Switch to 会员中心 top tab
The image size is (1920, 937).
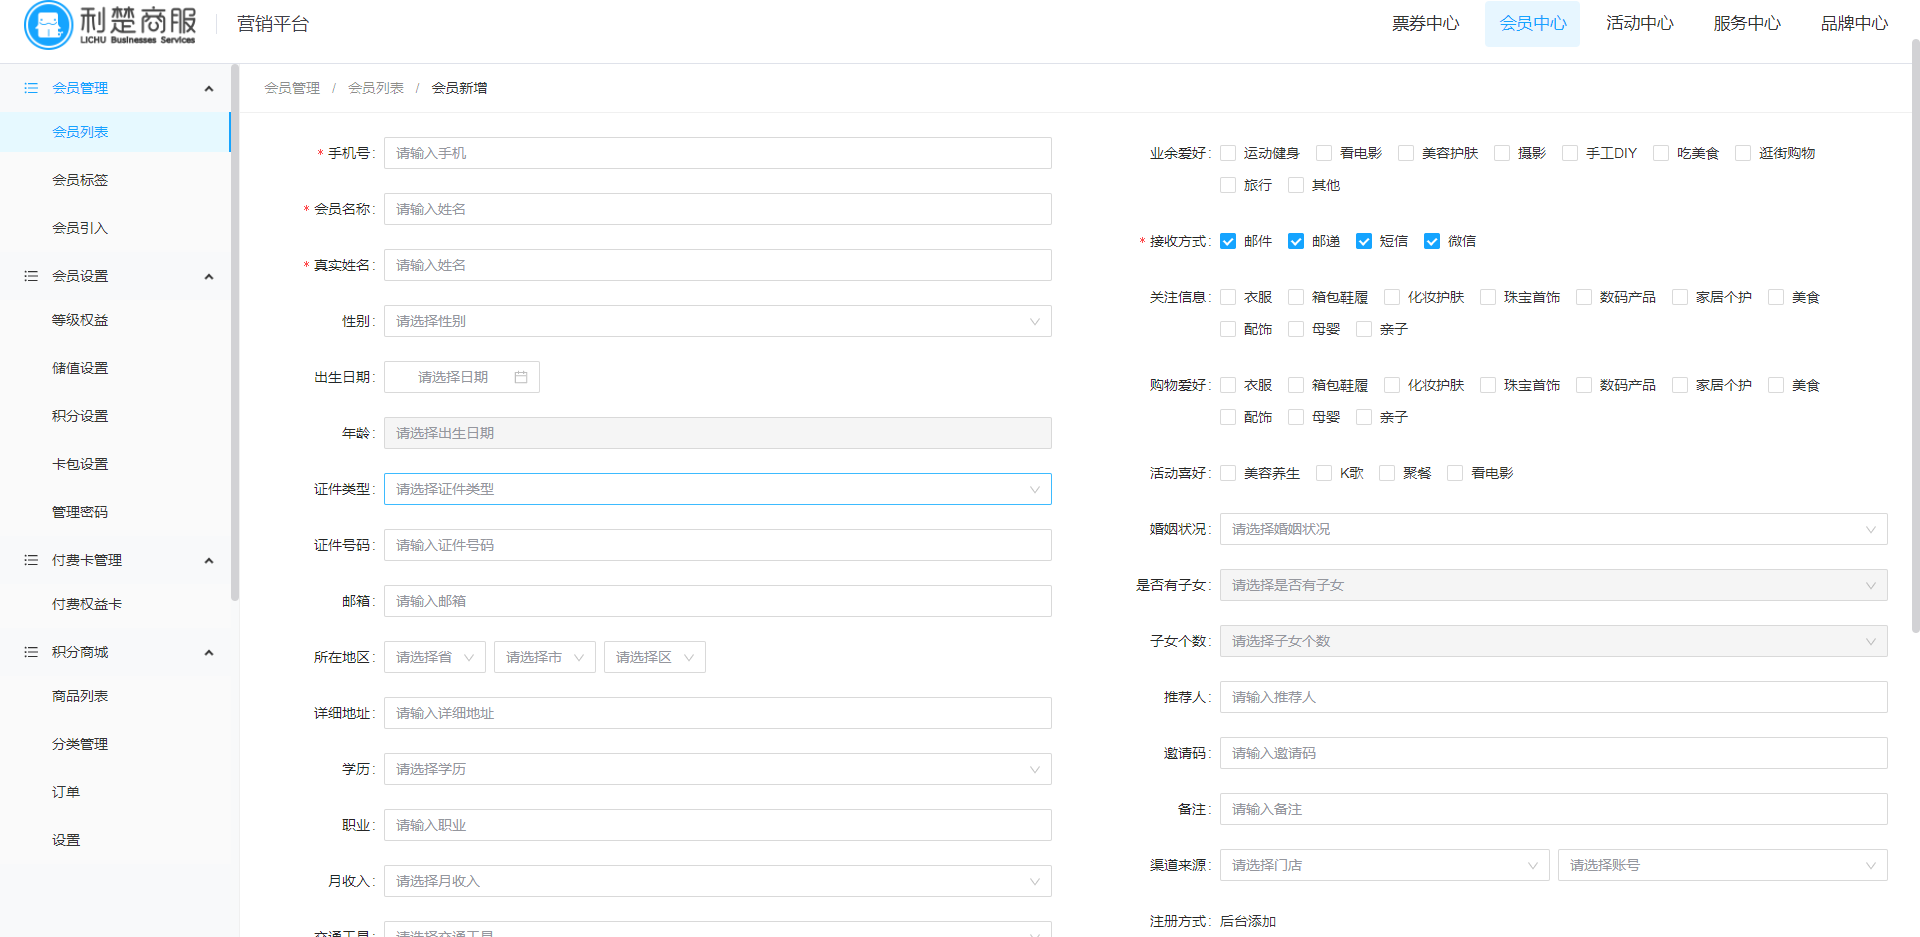[x=1532, y=23]
